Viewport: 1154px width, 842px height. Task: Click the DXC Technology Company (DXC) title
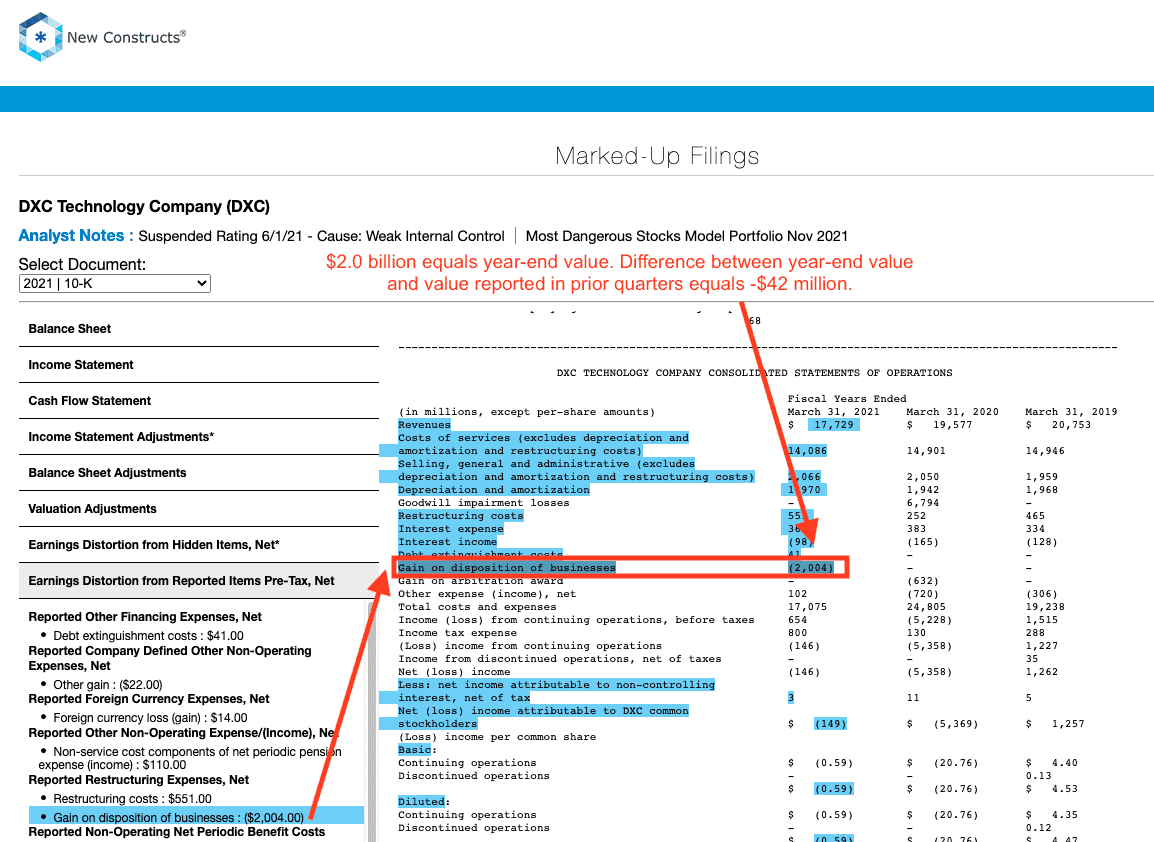(144, 206)
